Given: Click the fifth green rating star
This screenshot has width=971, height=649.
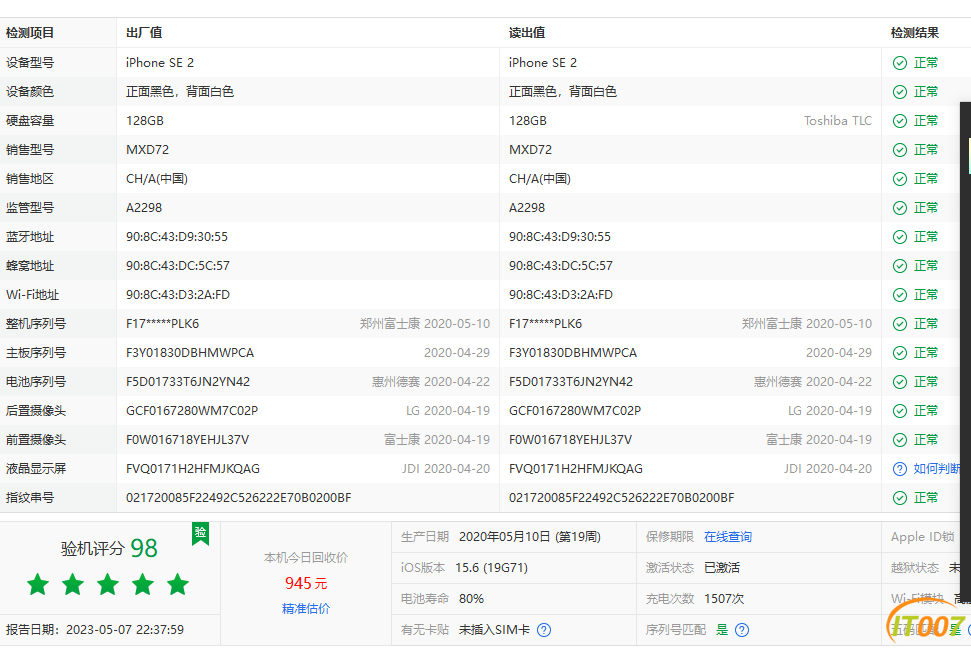Looking at the screenshot, I should (178, 584).
